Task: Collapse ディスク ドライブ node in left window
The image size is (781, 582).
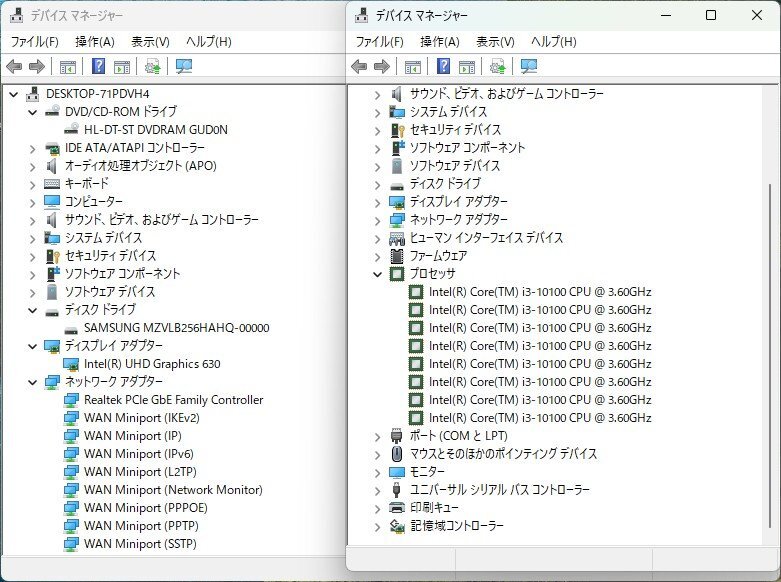Action: pos(32,310)
